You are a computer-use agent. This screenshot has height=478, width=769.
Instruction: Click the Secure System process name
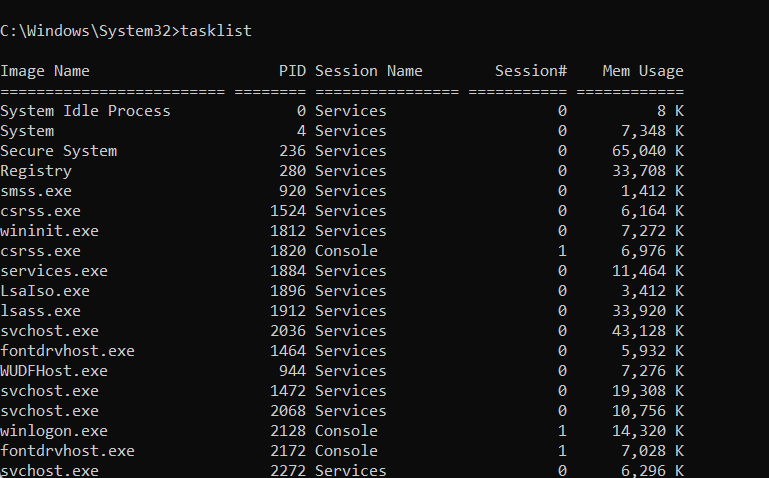[x=58, y=151]
